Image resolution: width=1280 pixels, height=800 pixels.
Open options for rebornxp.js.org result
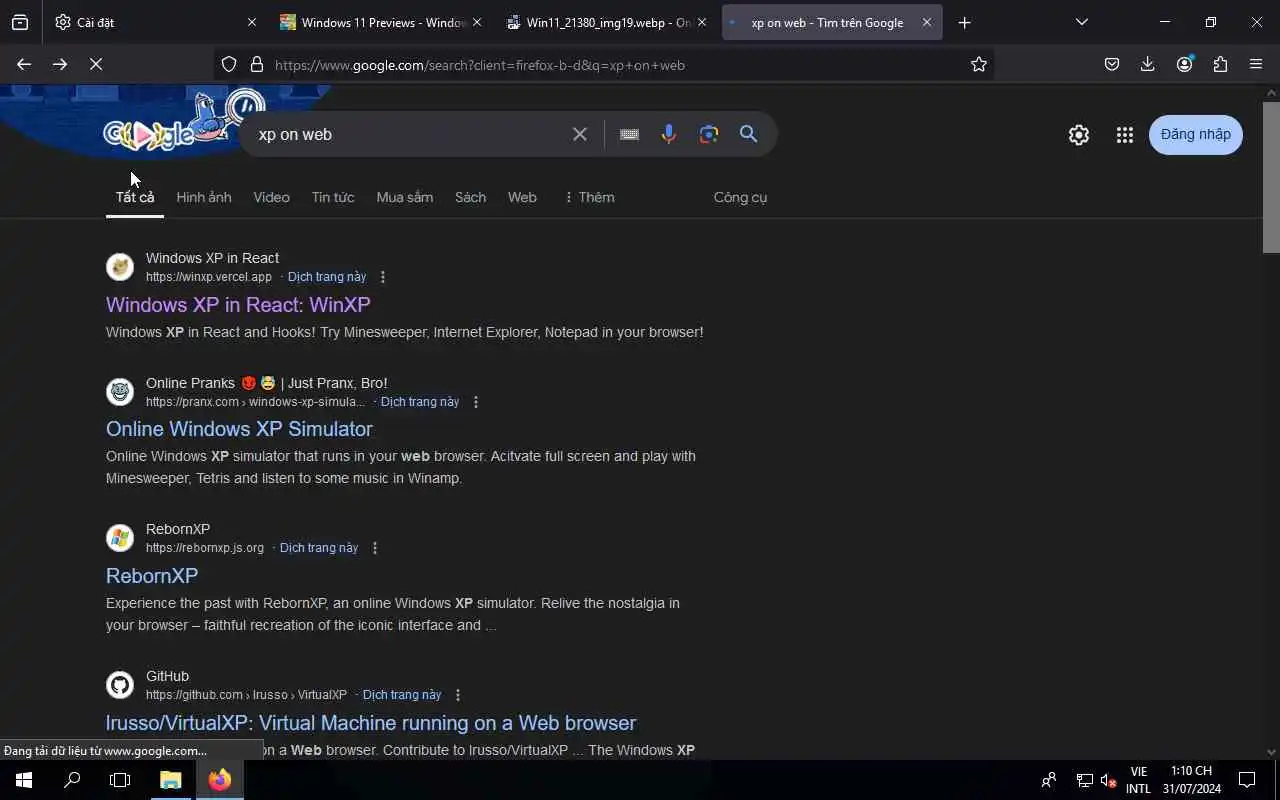374,548
